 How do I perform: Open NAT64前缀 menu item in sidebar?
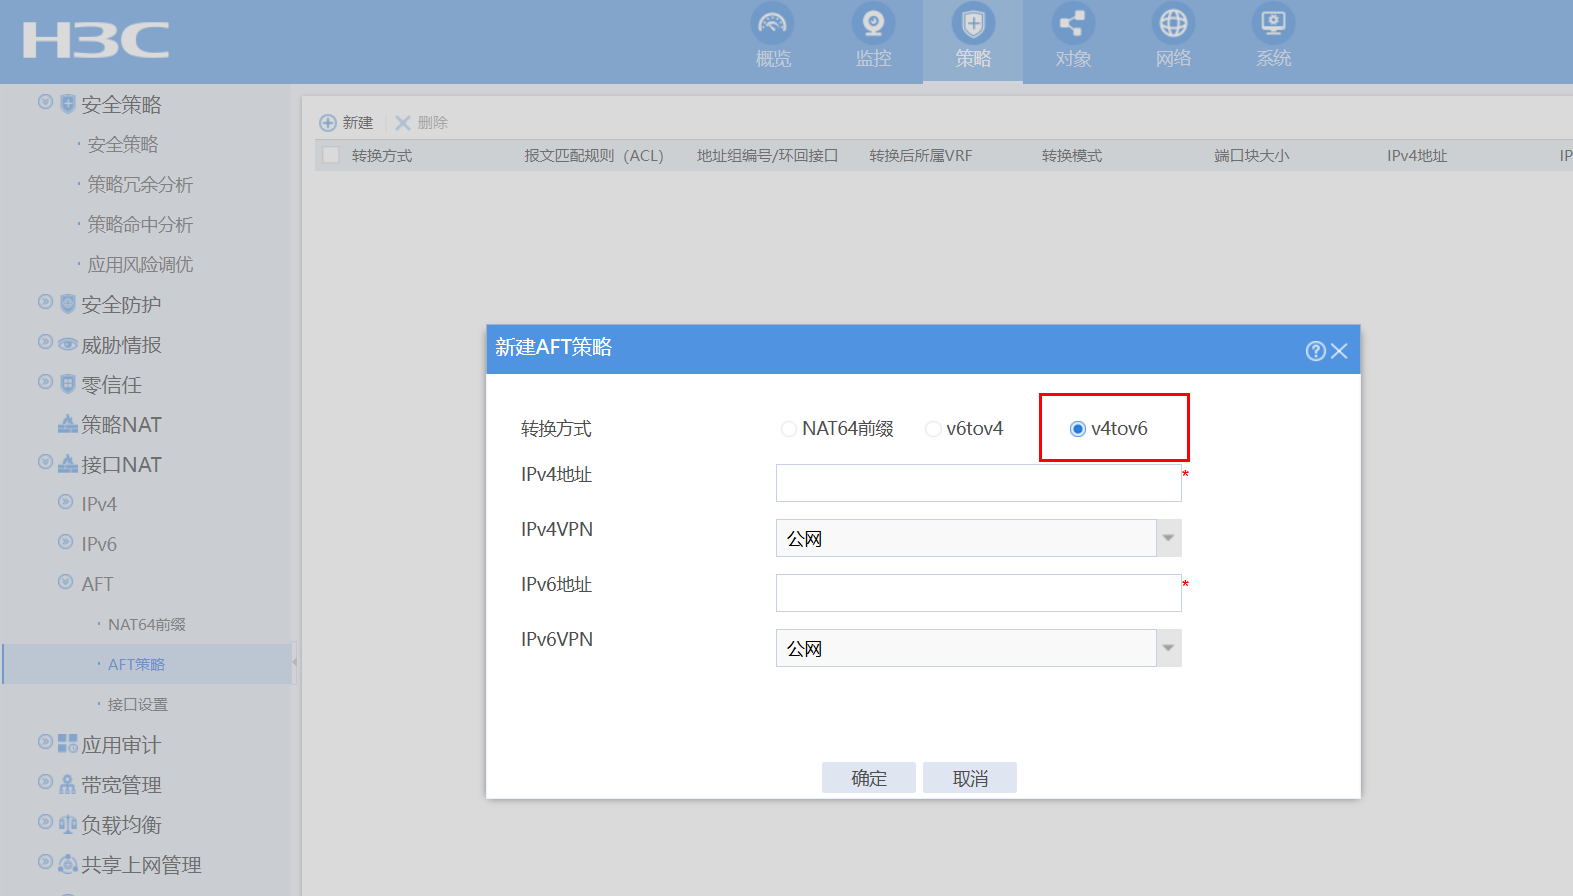[147, 625]
